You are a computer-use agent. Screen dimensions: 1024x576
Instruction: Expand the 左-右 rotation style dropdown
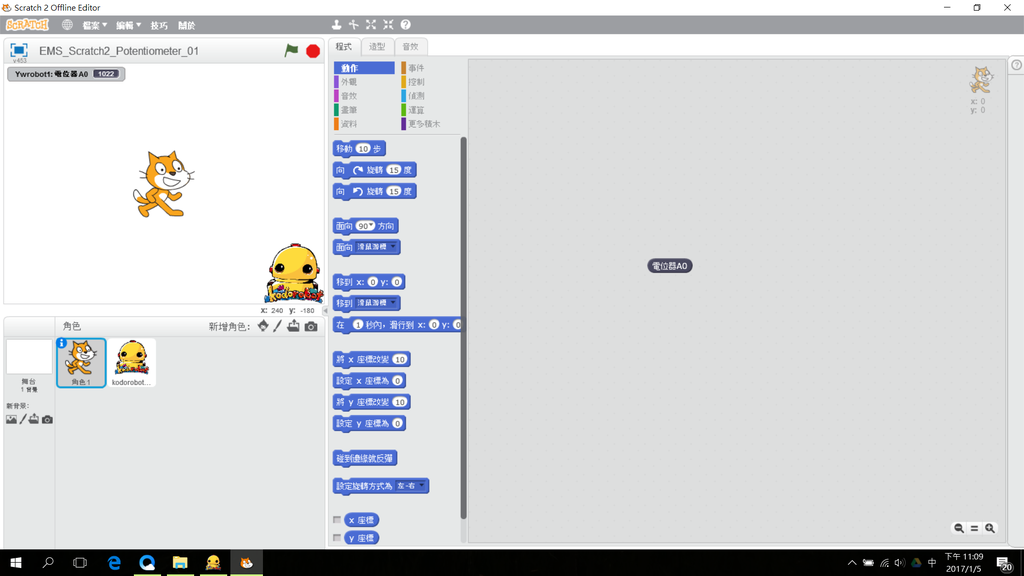(422, 486)
